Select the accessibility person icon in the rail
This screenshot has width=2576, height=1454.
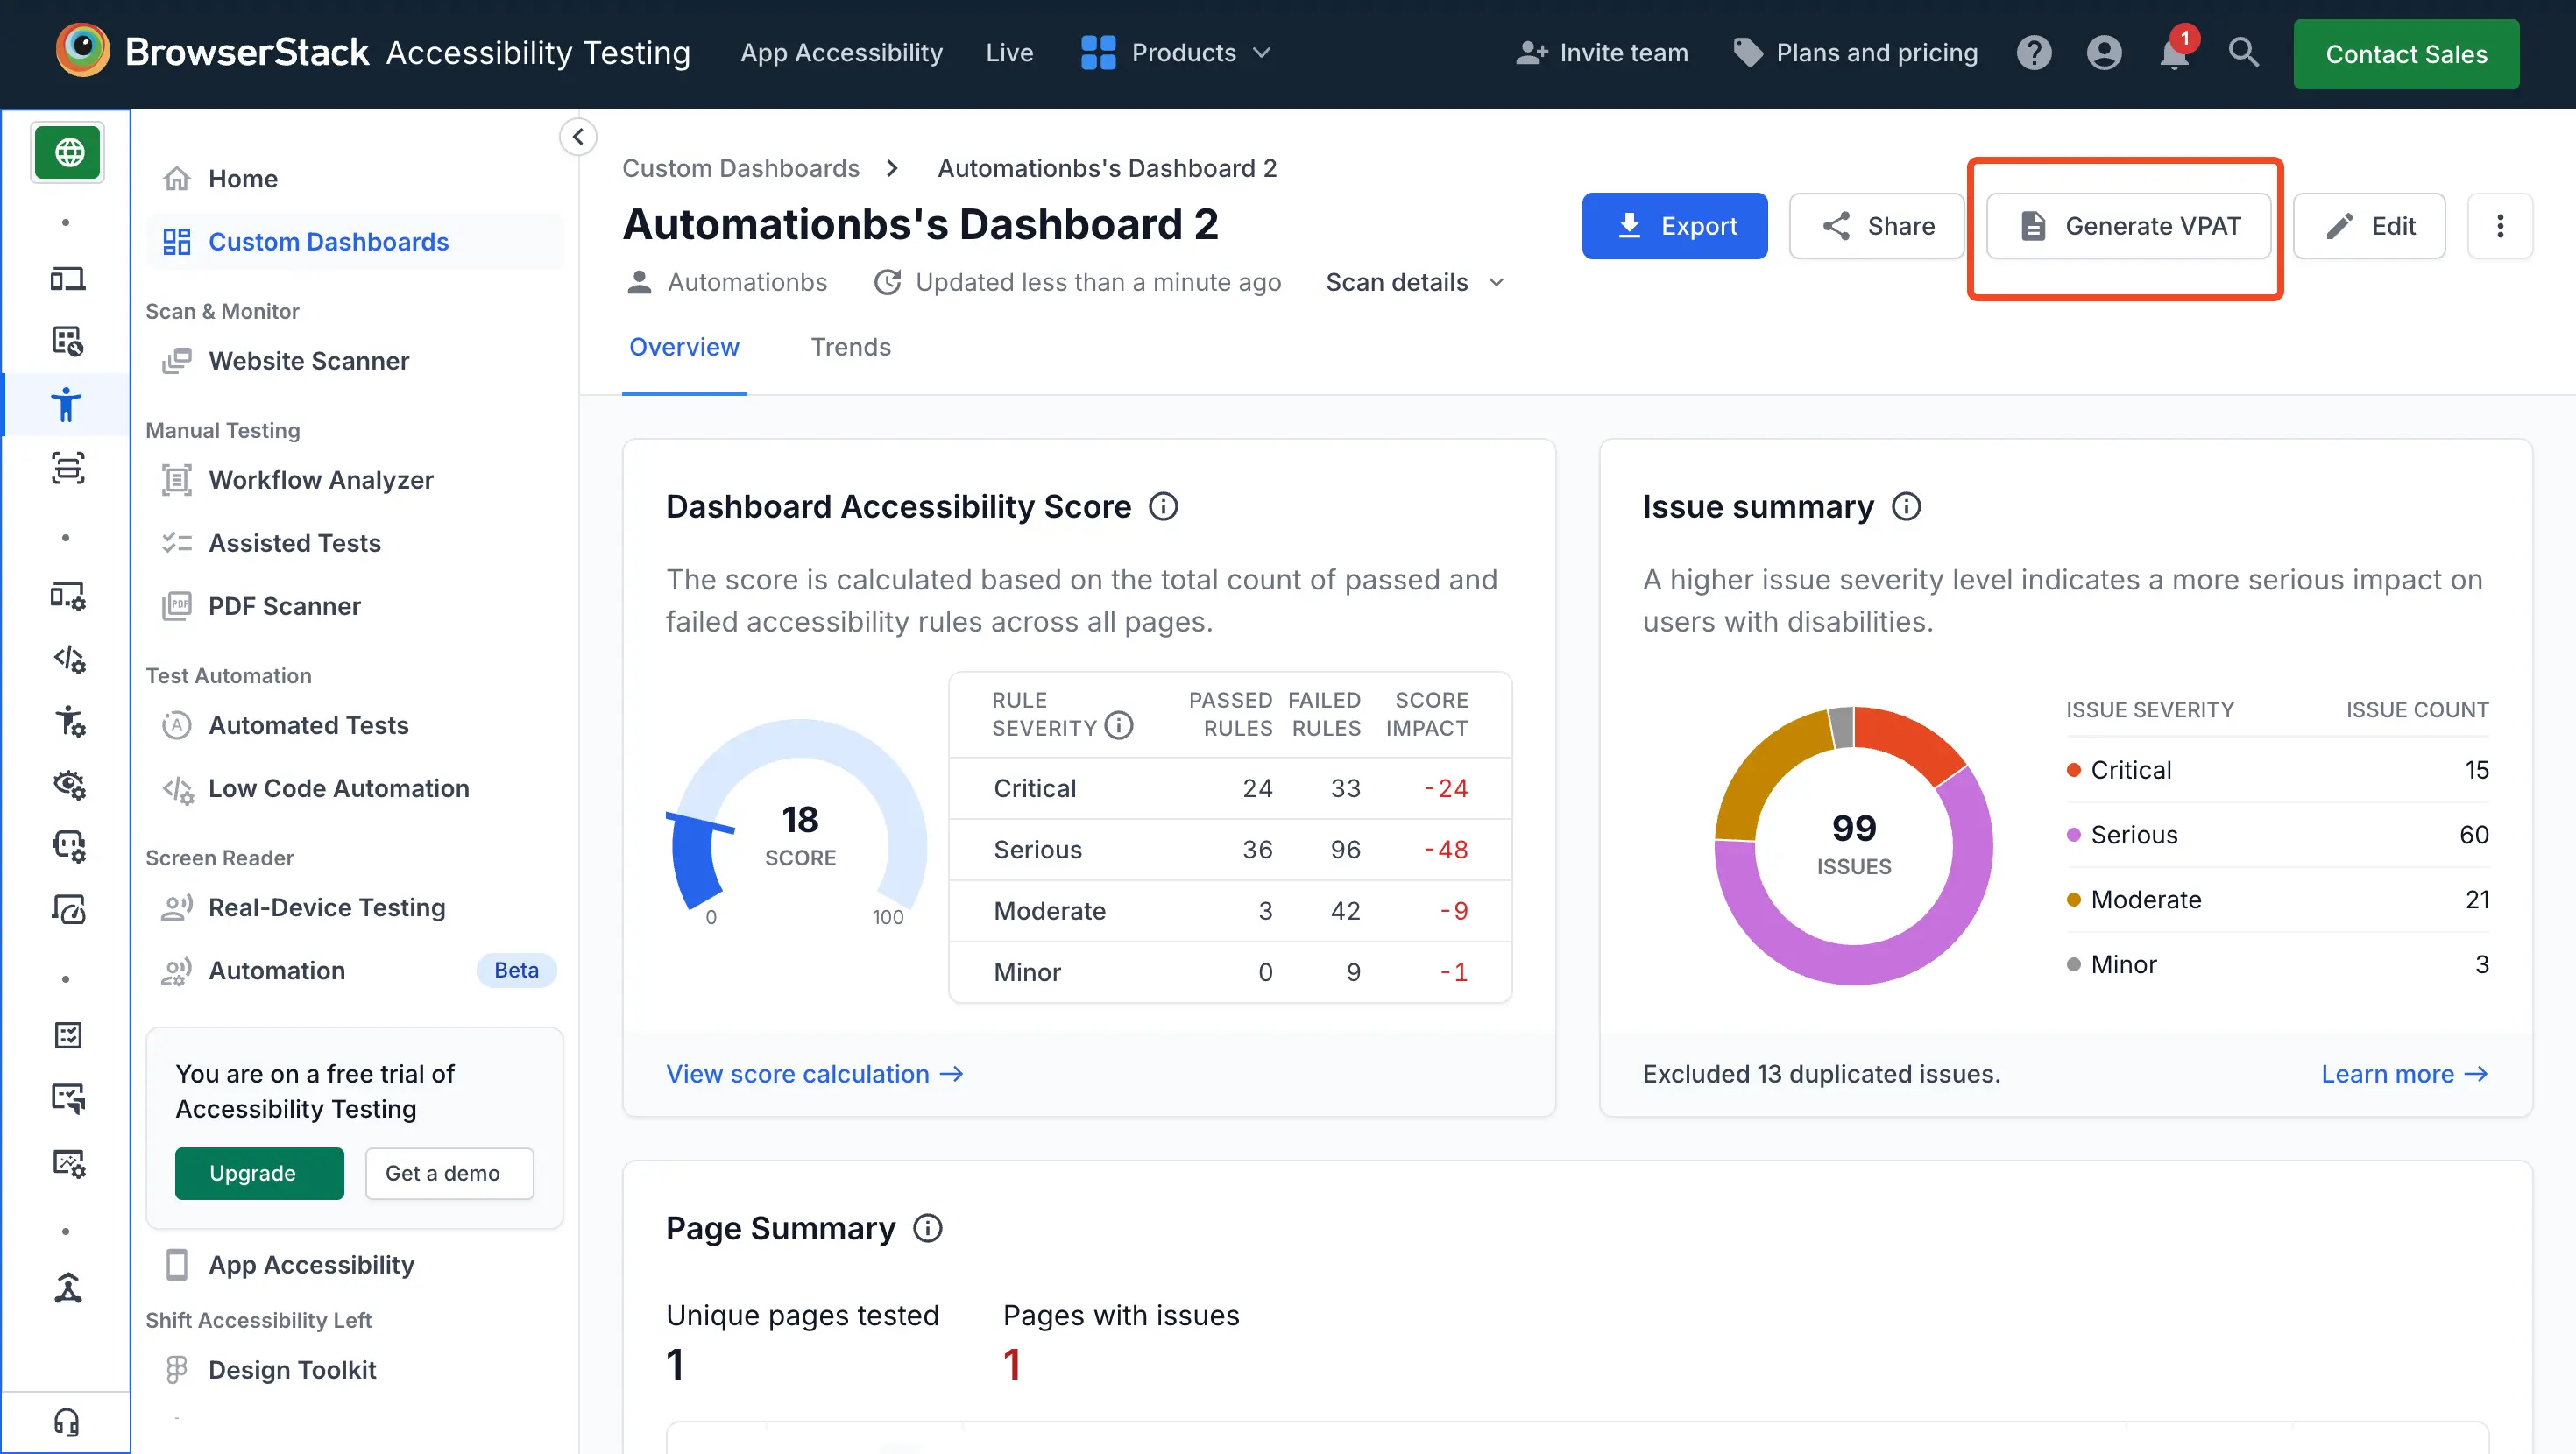[x=68, y=405]
